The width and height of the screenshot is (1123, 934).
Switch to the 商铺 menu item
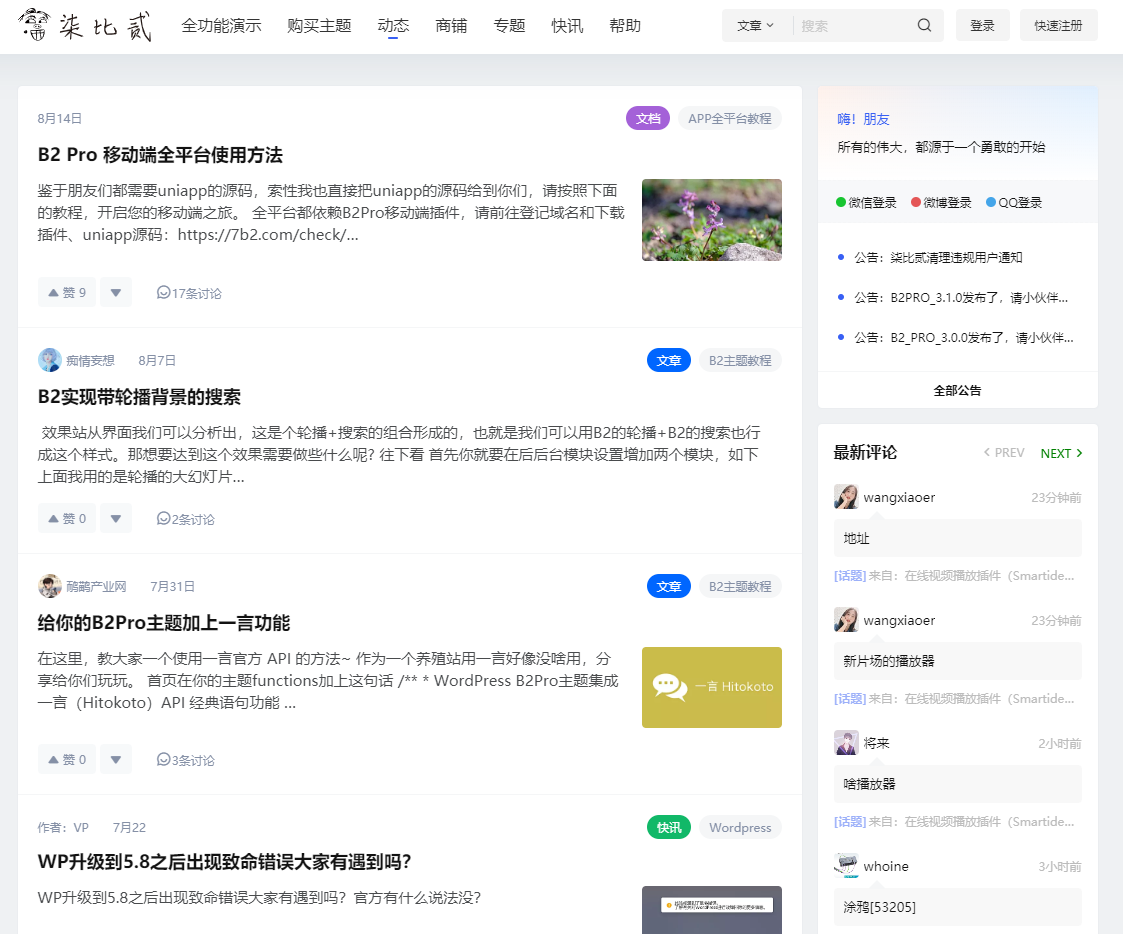[451, 25]
